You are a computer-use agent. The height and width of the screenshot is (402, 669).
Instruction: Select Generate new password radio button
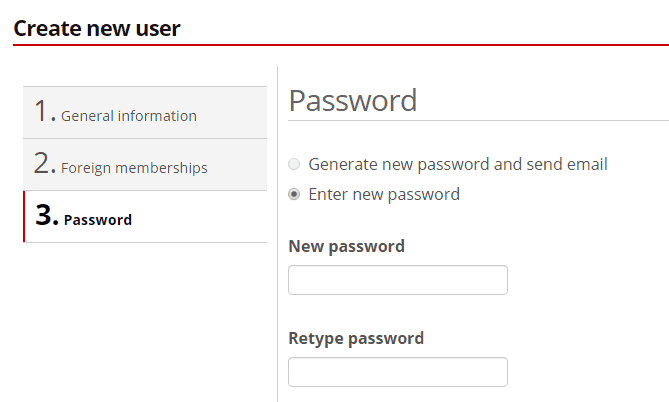[x=294, y=164]
